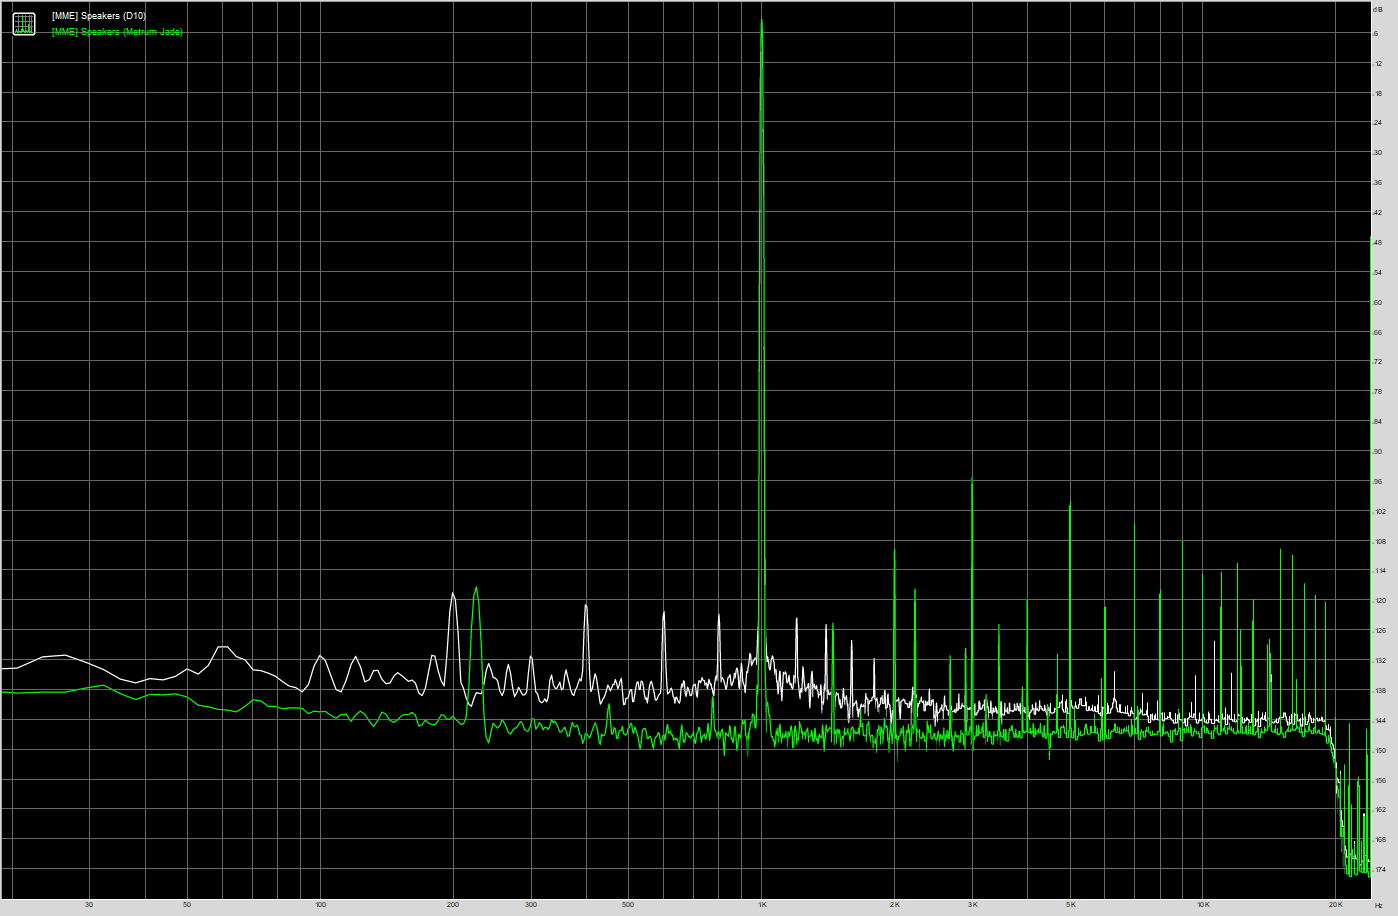Viewport: 1398px width, 916px height.
Task: Select the white D10 speakers legend entry
Action: [98, 16]
